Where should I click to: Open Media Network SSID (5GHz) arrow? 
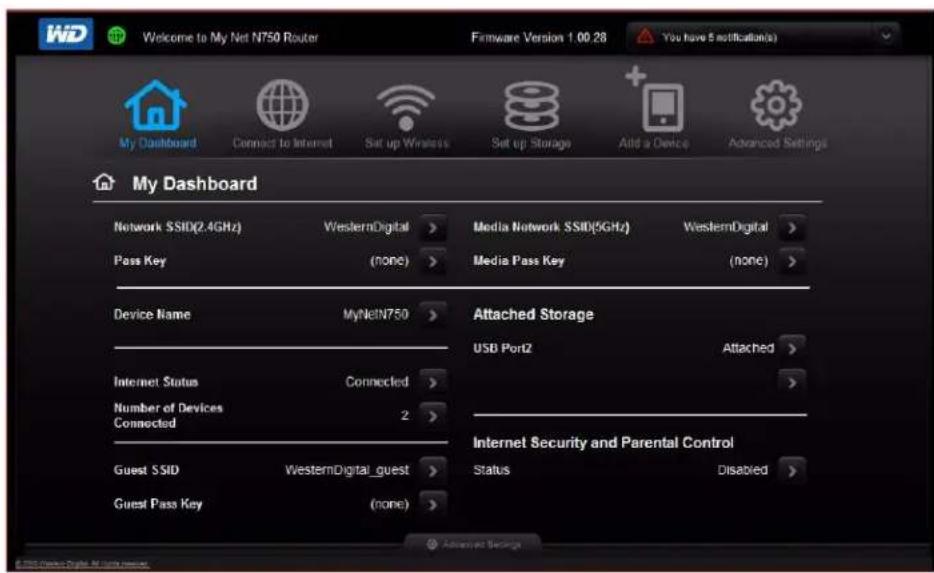[x=792, y=228]
